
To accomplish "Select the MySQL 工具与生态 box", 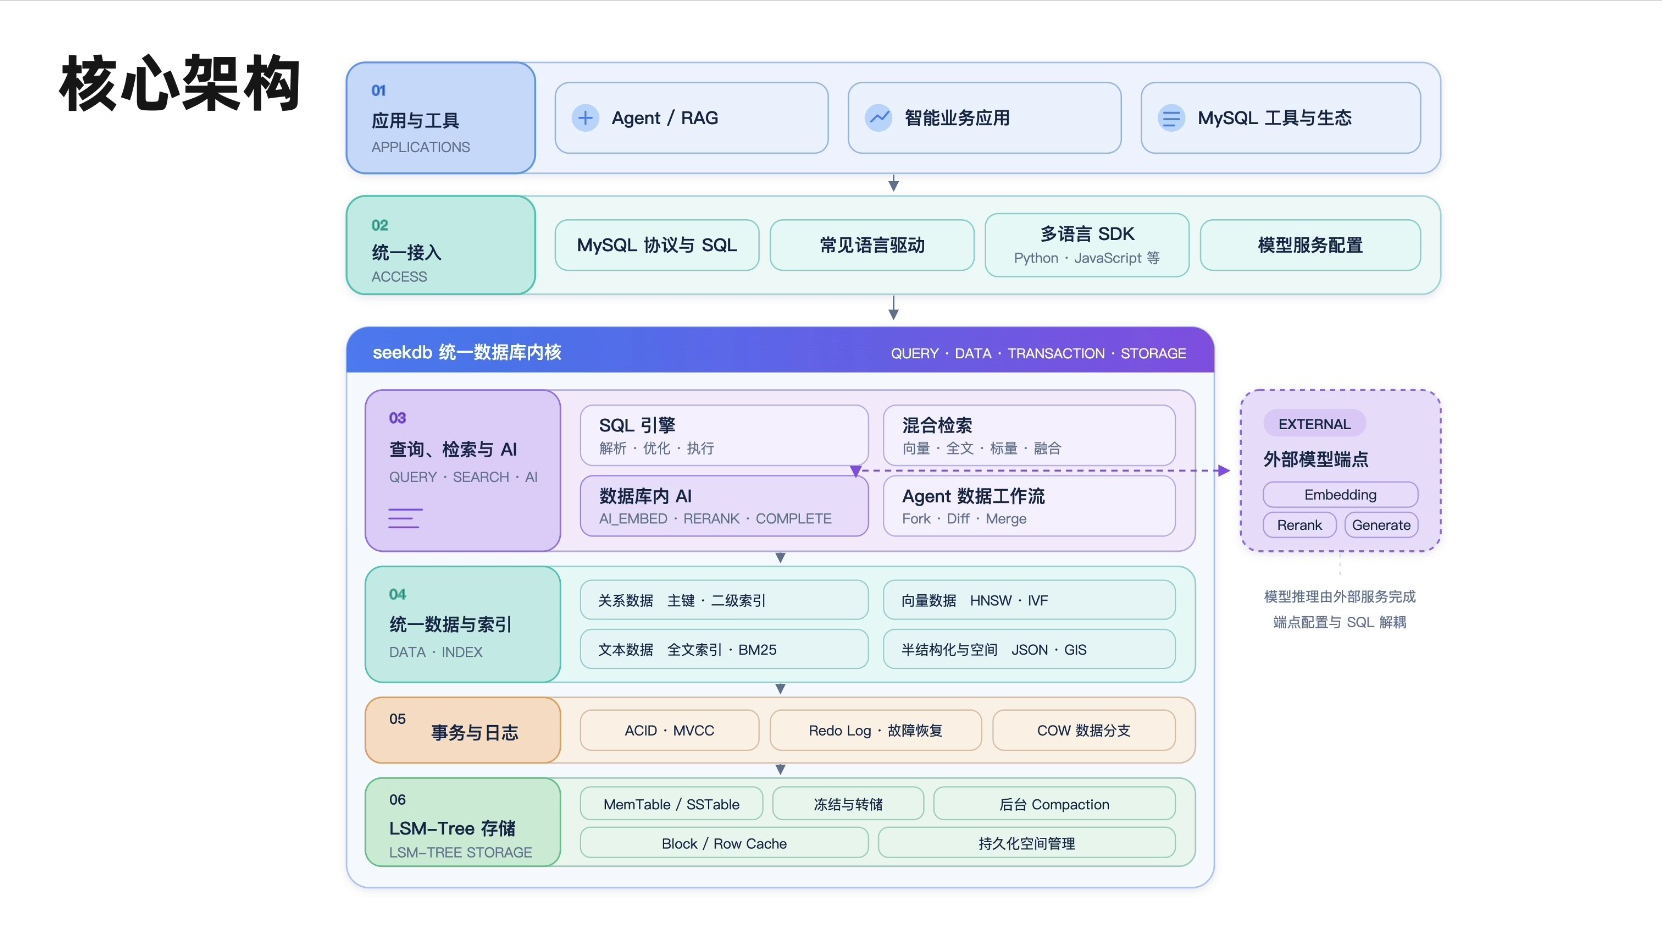I will 1281,118.
